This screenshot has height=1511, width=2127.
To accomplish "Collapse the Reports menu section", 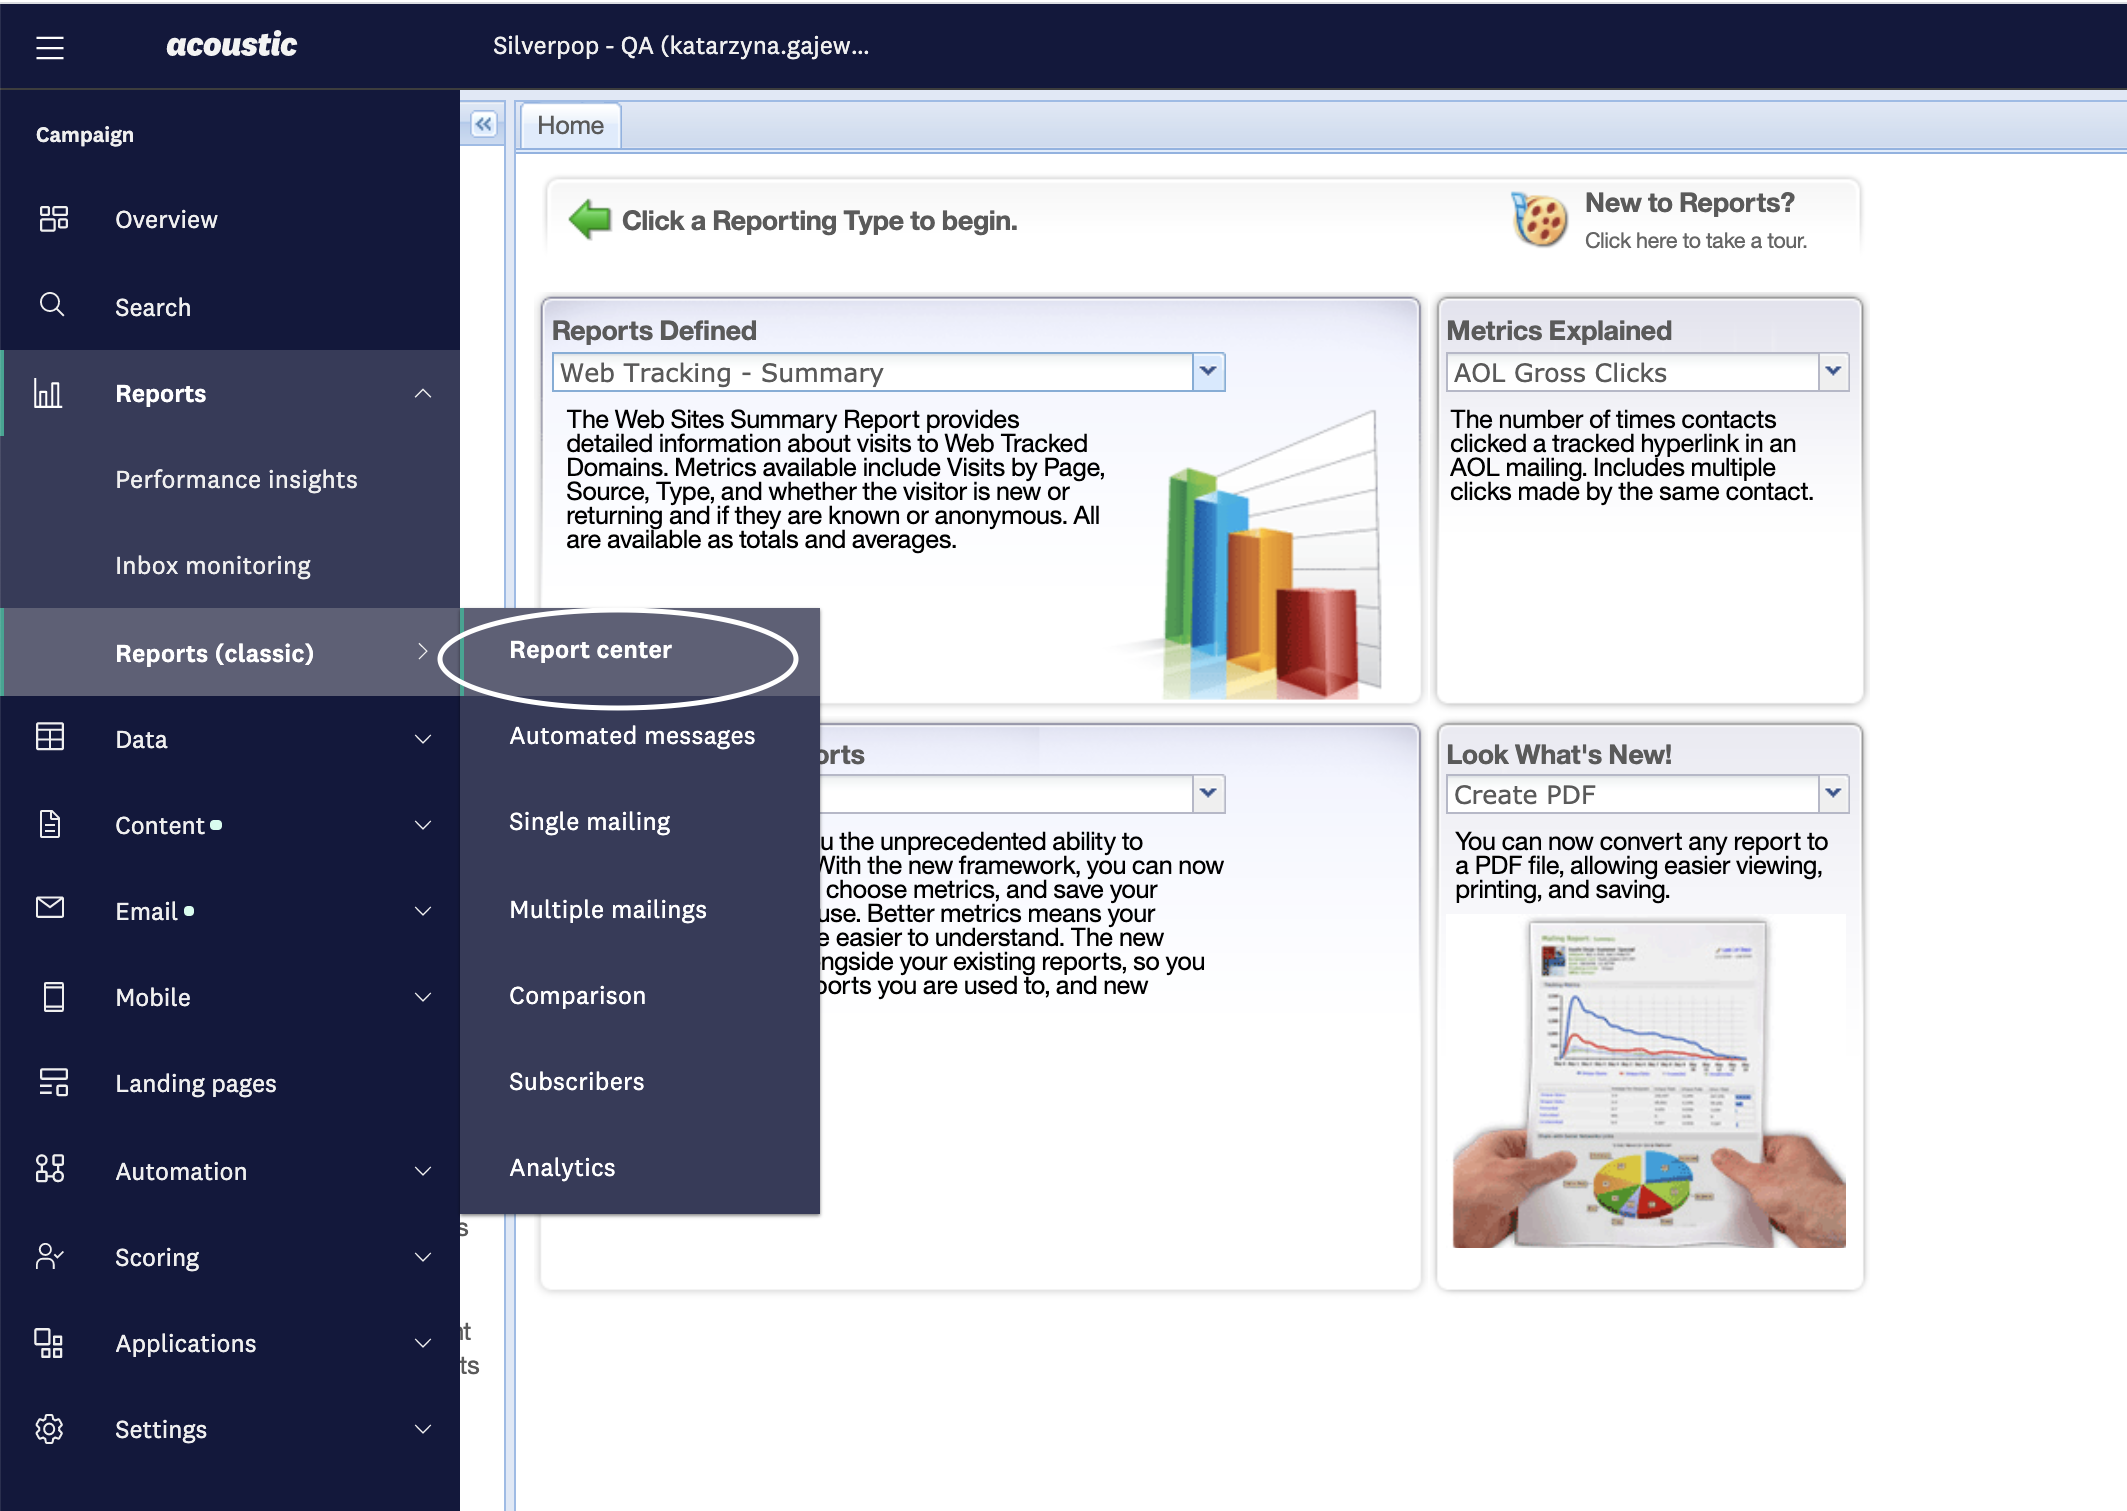I will (x=423, y=394).
